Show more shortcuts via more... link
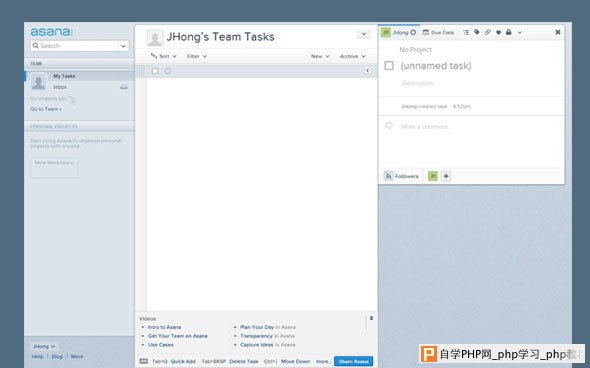This screenshot has width=590, height=368. [323, 362]
